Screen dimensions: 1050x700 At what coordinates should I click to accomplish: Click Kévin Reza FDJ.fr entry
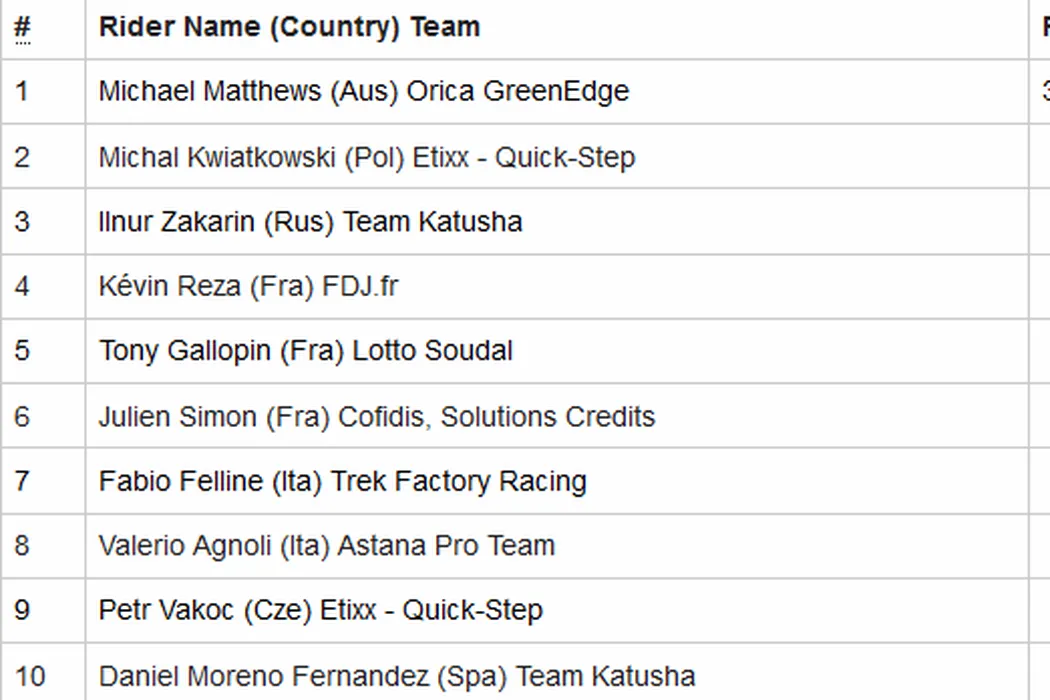248,287
